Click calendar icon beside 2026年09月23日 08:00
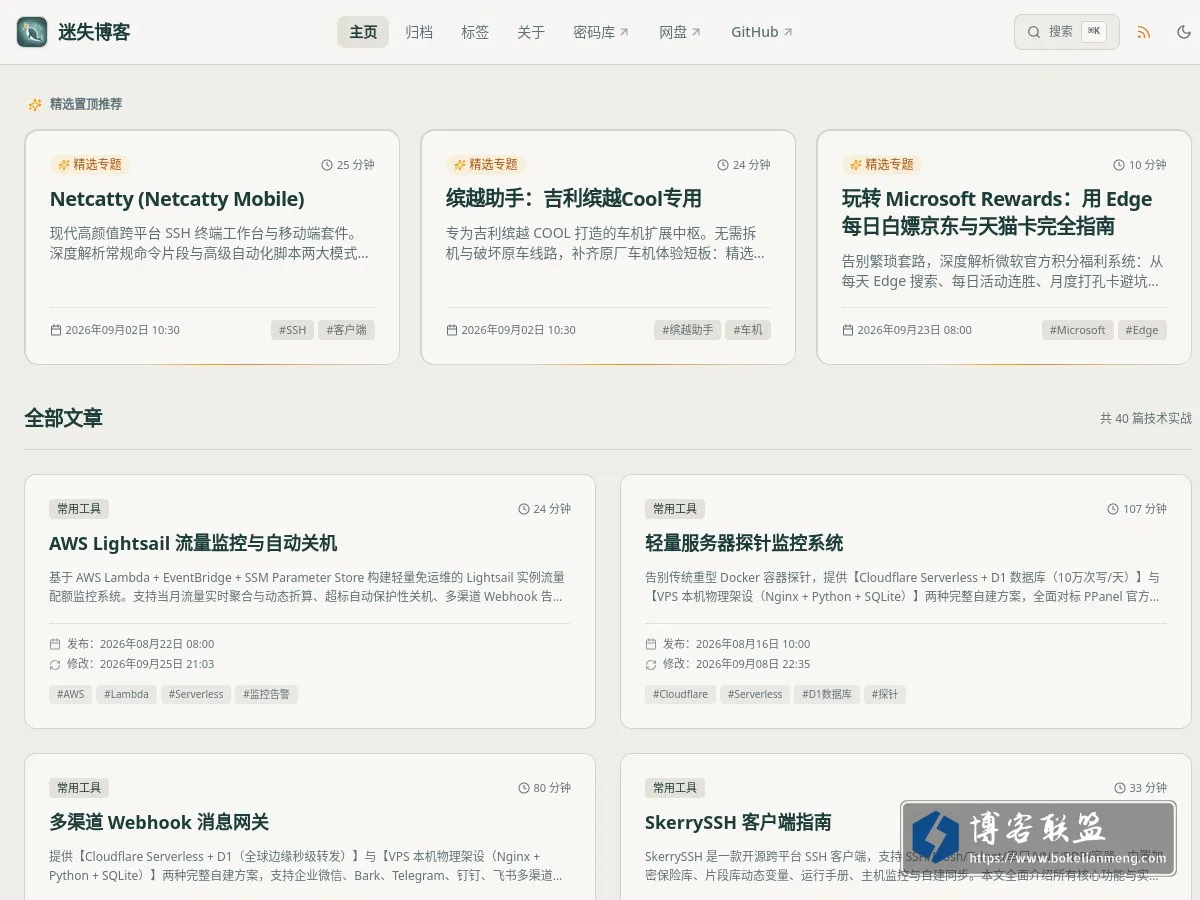Screen dimensions: 1200x900 click(x=848, y=330)
